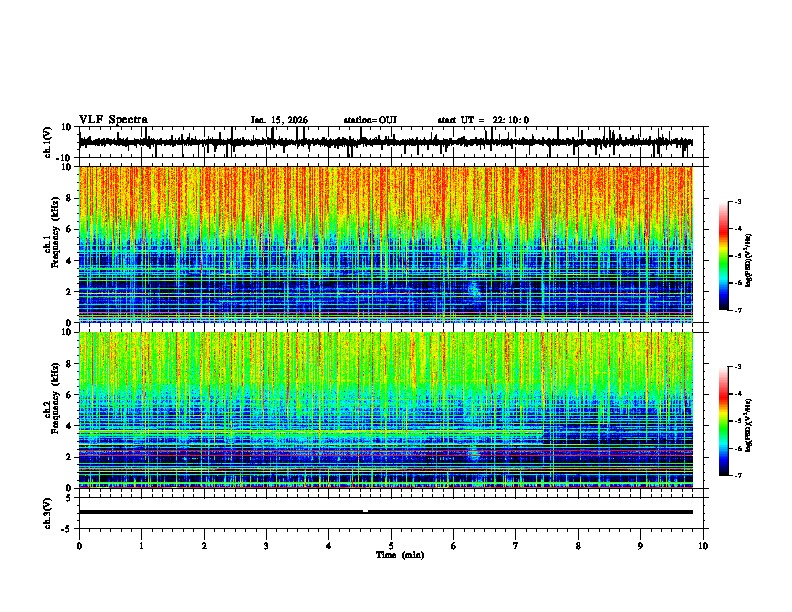Click the ch.1 spectrogram color scale bar
The height and width of the screenshot is (612, 792).
(724, 256)
